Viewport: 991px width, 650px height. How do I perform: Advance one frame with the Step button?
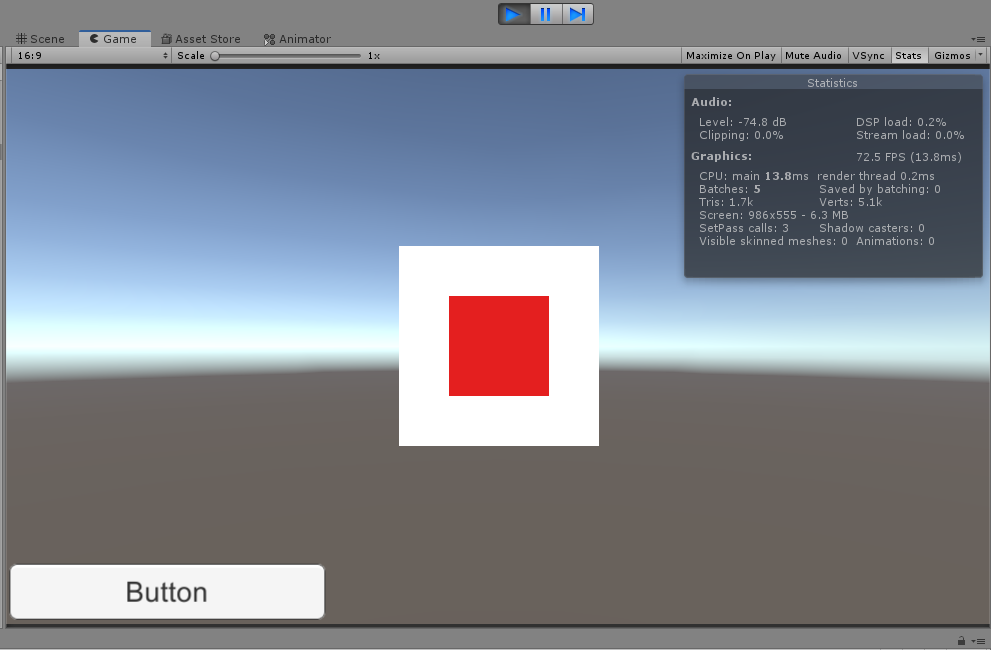click(578, 14)
